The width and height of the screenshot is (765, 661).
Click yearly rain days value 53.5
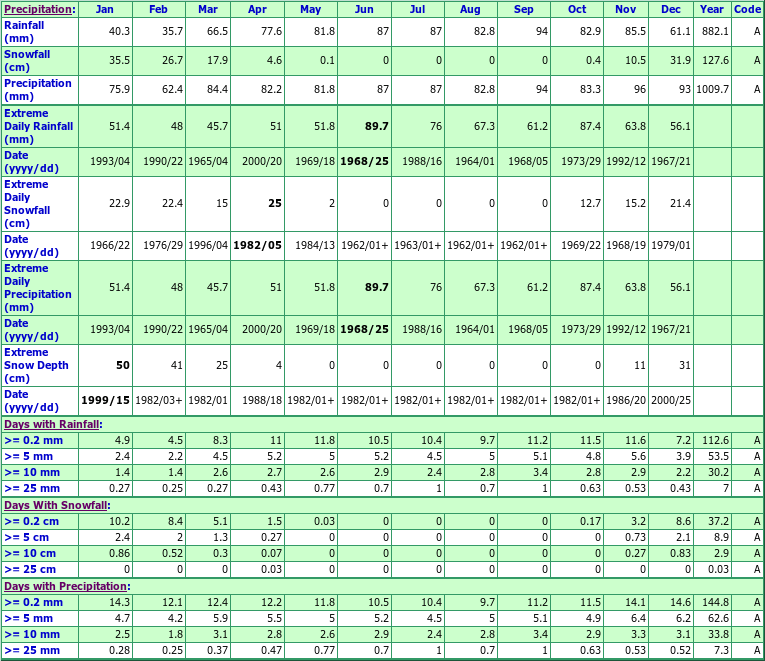pos(718,457)
